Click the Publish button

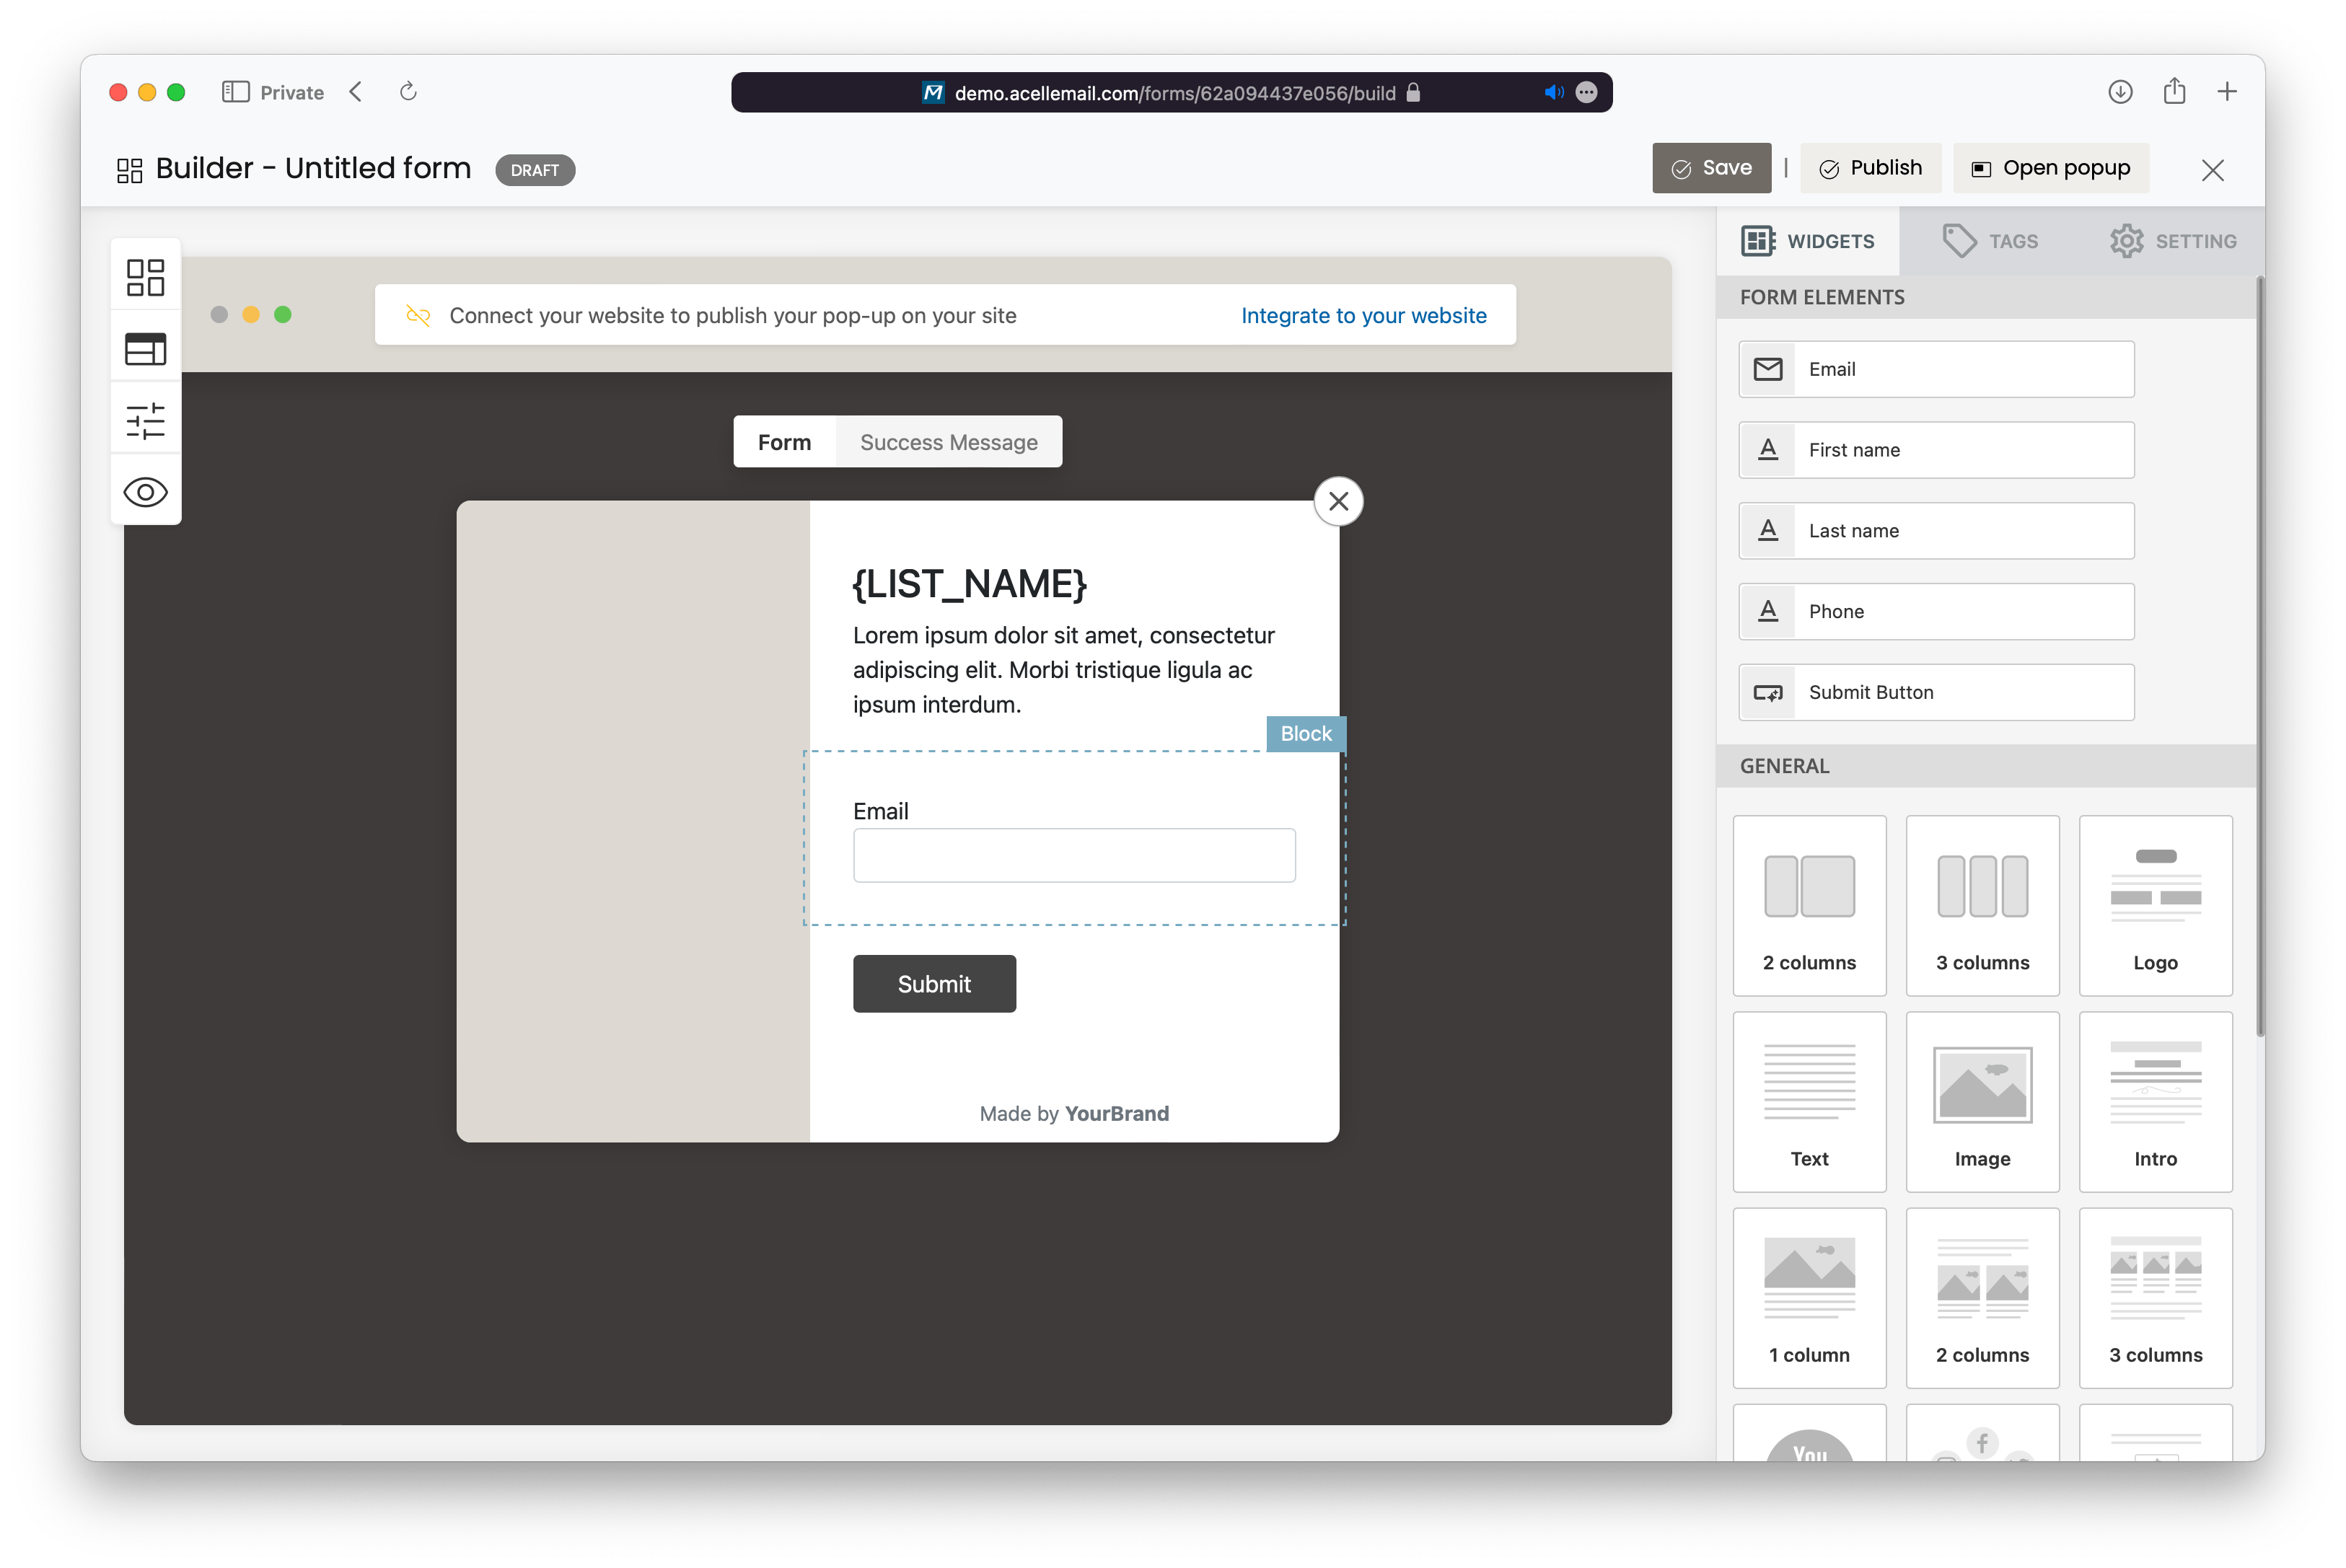tap(1870, 168)
